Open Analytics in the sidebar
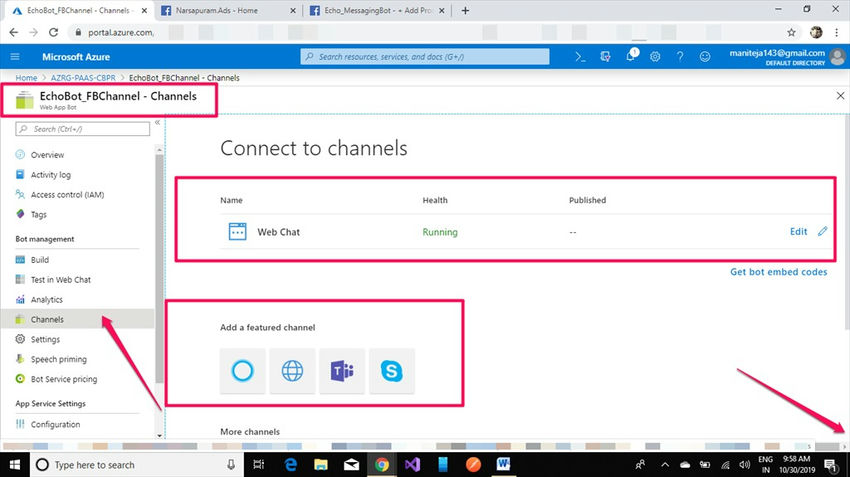Screen dimensions: 850x477 47,300
